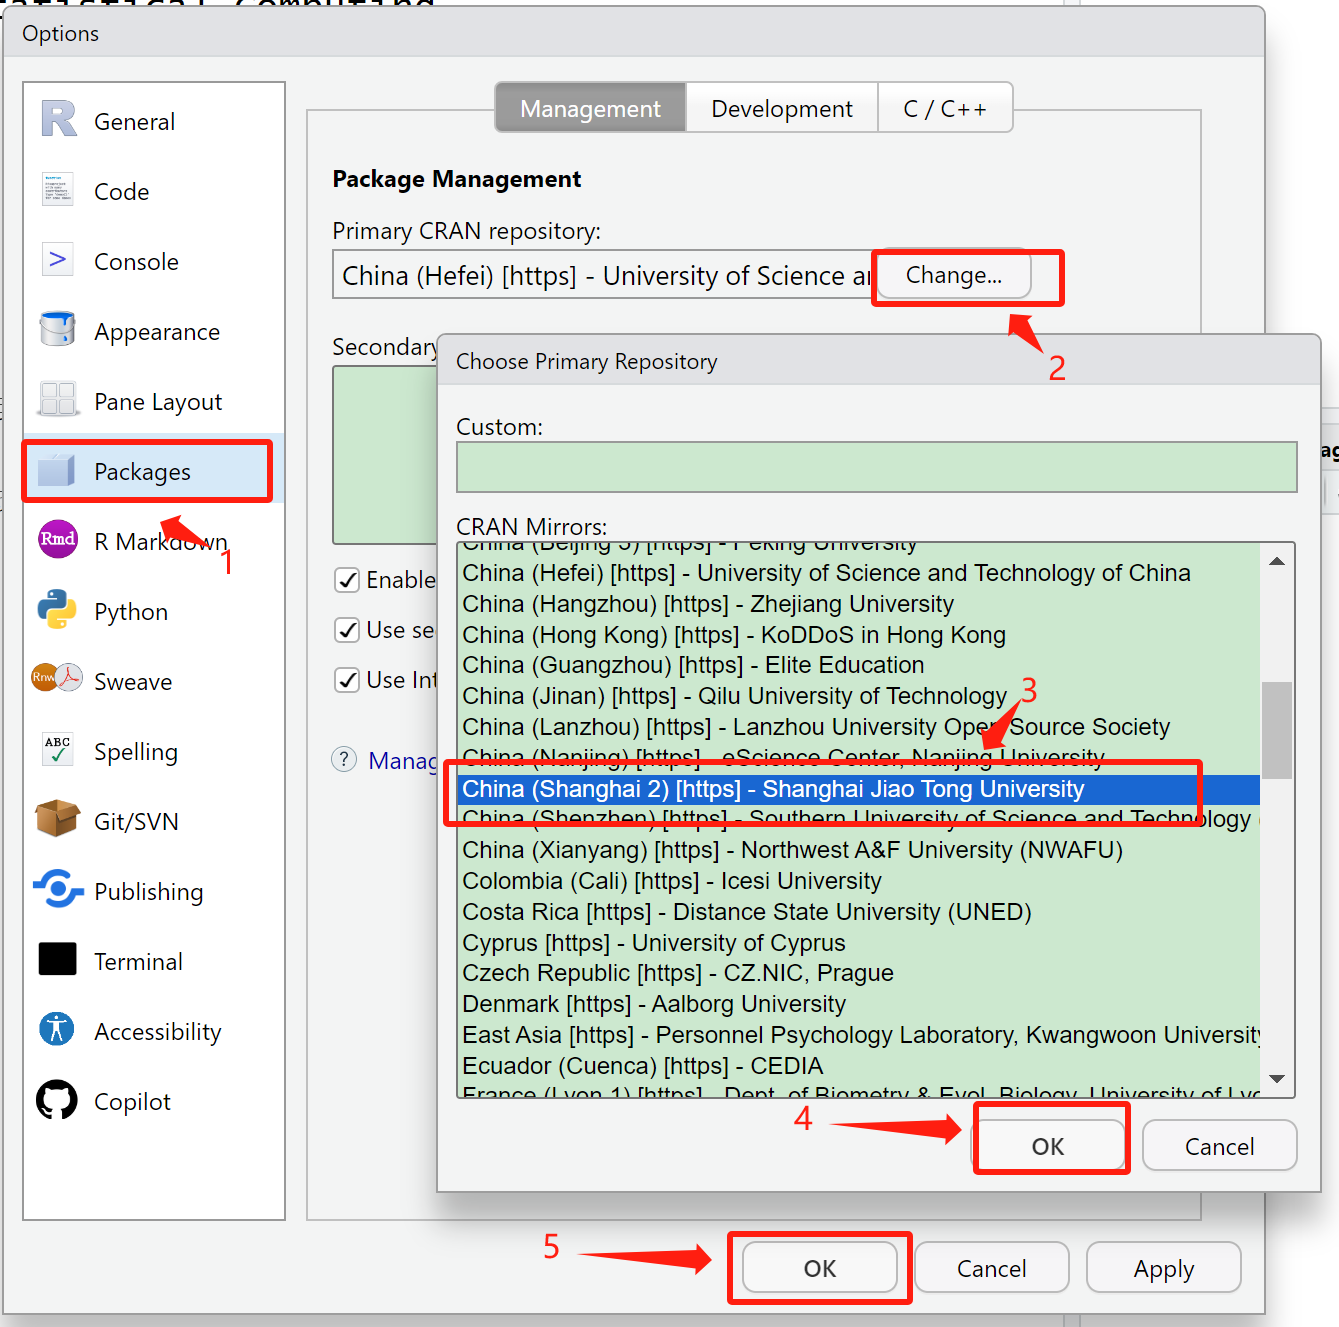Select East Asia Kwangwoon University mirror
The image size is (1339, 1327).
pyautogui.click(x=860, y=1035)
